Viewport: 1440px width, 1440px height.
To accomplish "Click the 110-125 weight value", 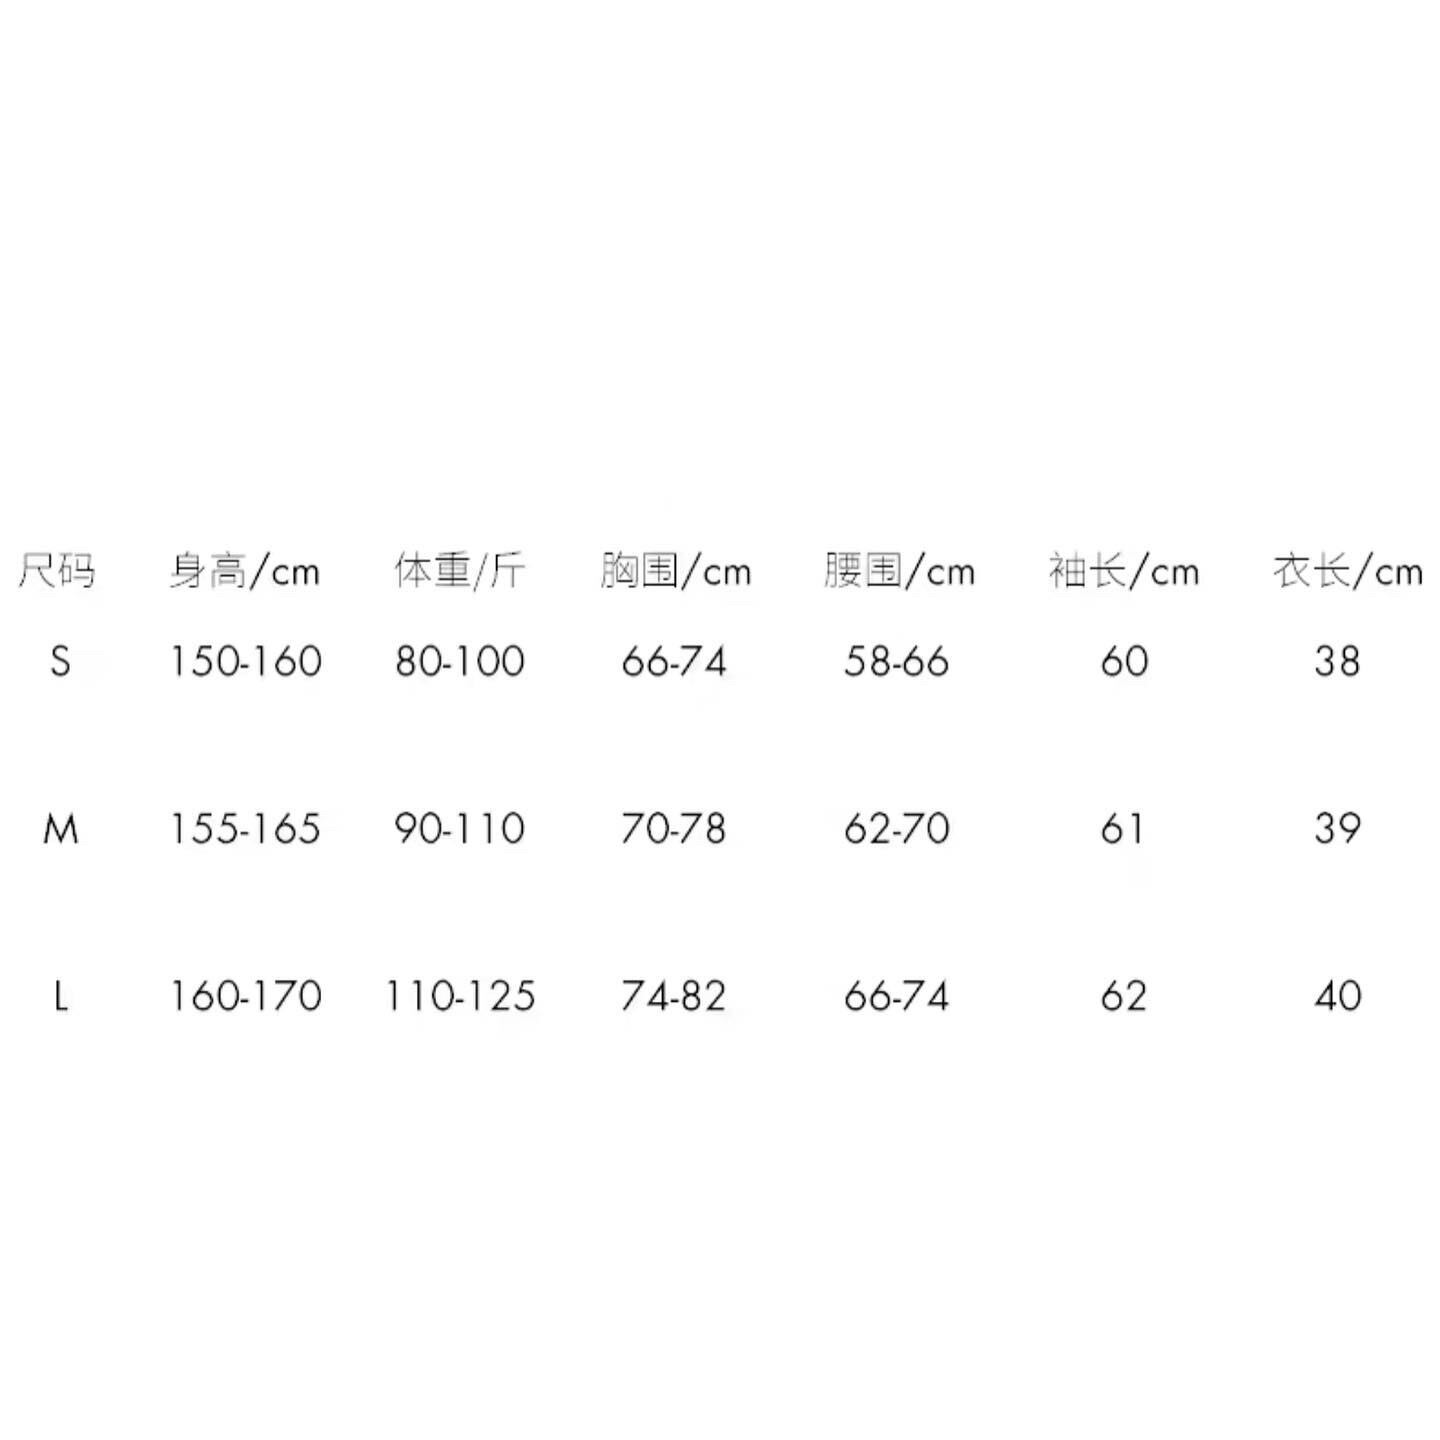I will click(x=460, y=996).
